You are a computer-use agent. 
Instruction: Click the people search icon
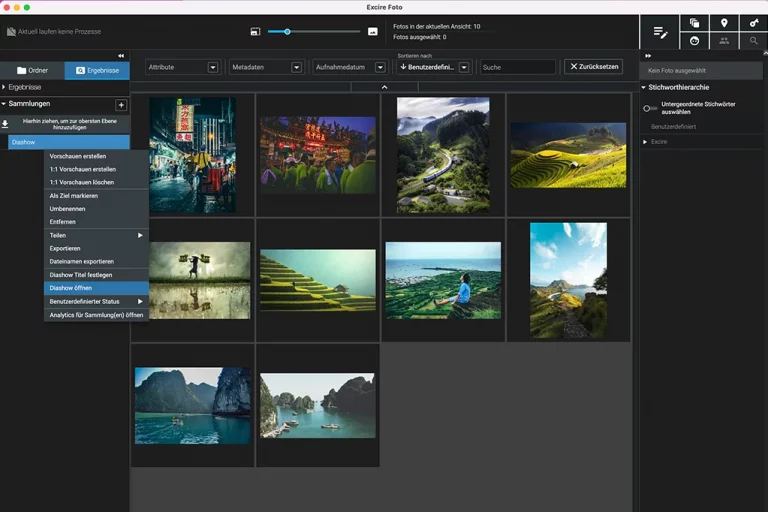[x=724, y=41]
